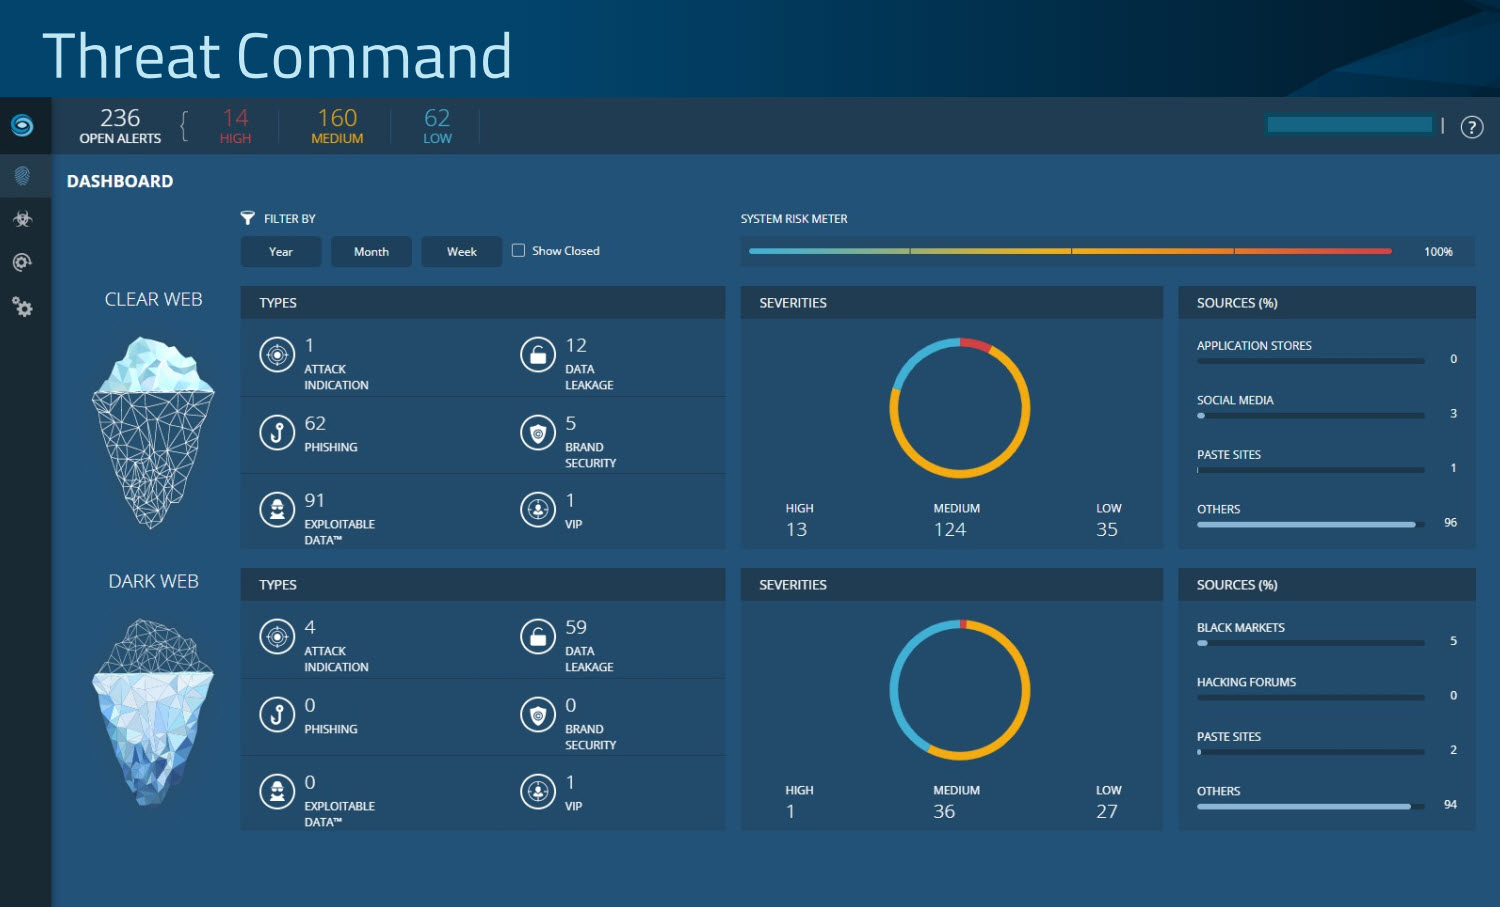Click Dark Web High severity value 1
The width and height of the screenshot is (1500, 907).
790,812
